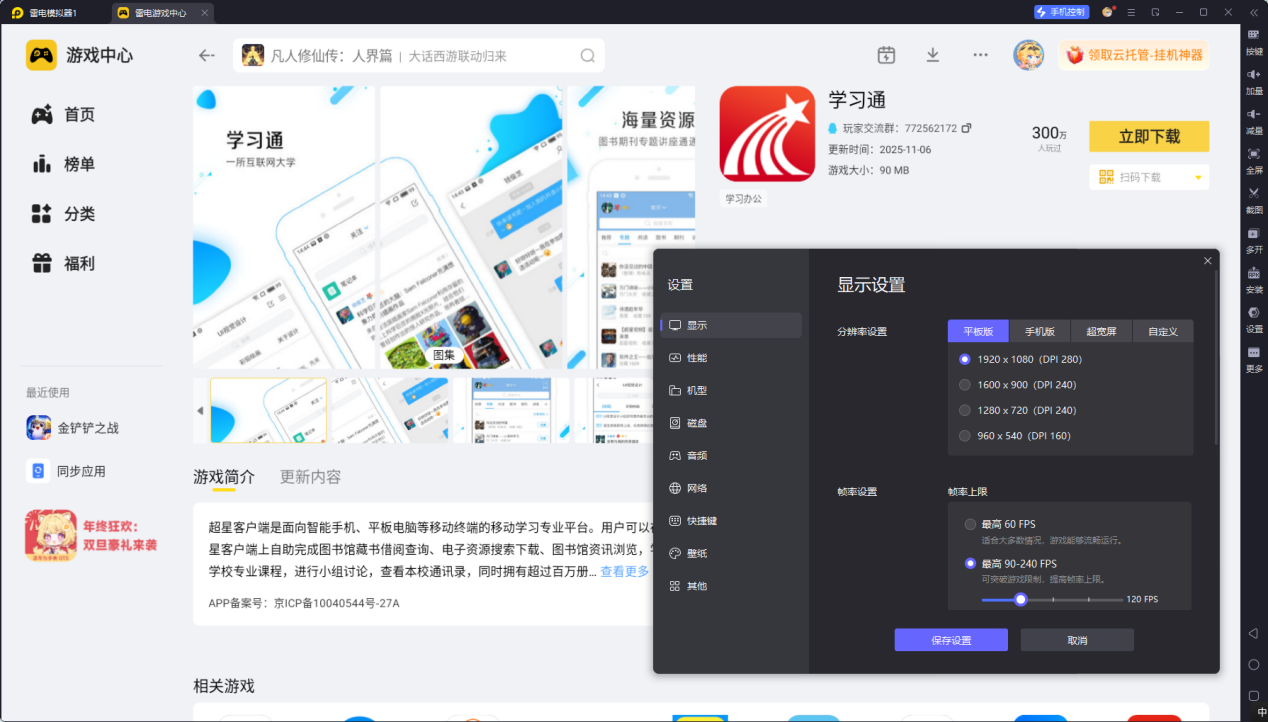Open 性能 settings section
This screenshot has width=1268, height=722.
tap(731, 358)
